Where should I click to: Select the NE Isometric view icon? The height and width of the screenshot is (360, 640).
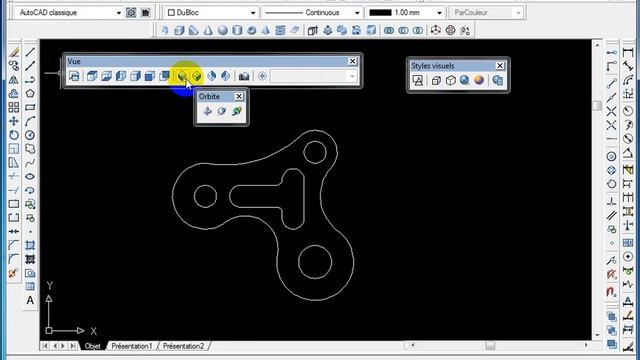click(211, 76)
